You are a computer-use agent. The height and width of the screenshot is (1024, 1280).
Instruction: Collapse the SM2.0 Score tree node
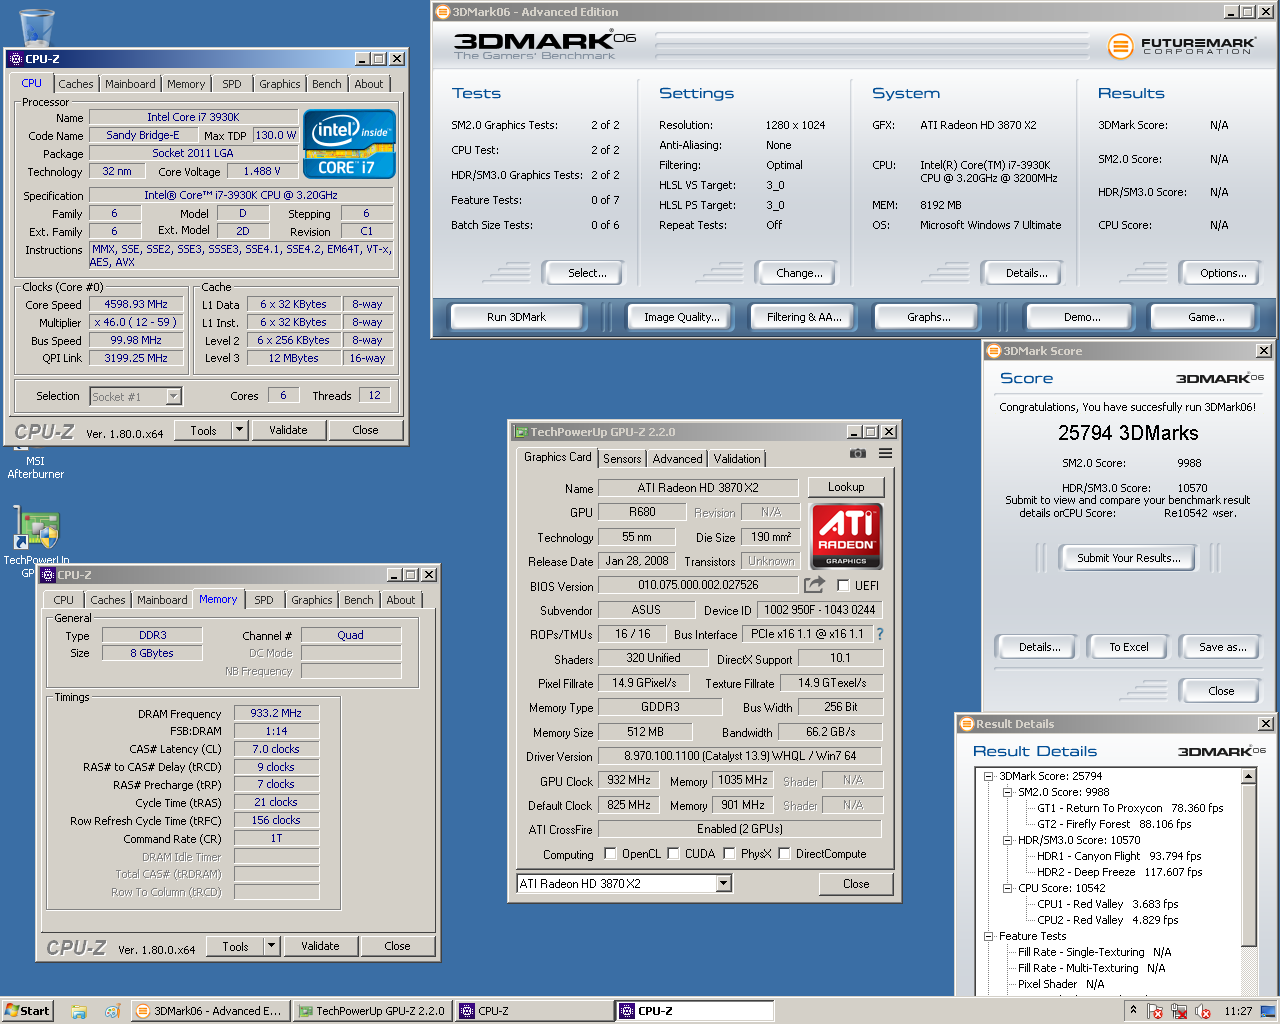tap(1007, 792)
